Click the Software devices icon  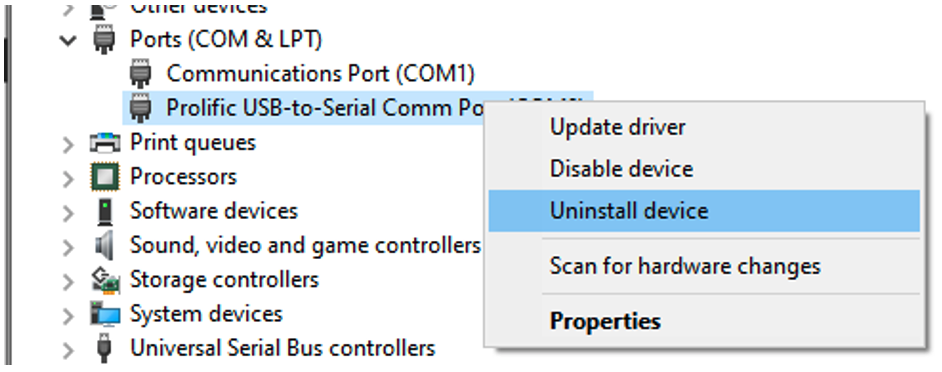point(105,212)
